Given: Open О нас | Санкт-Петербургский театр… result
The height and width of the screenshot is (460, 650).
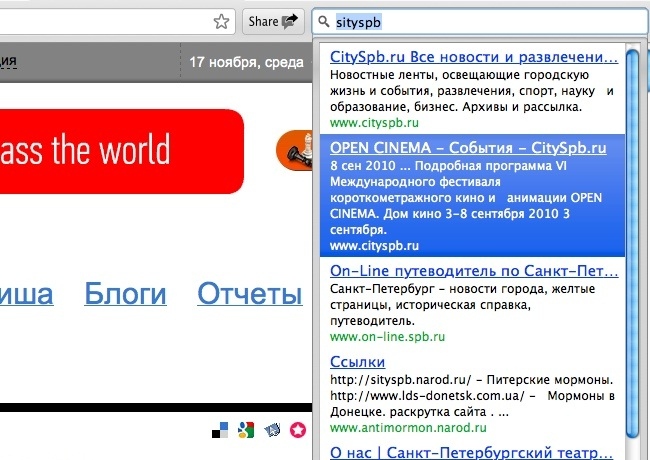Looking at the screenshot, I should point(471,453).
